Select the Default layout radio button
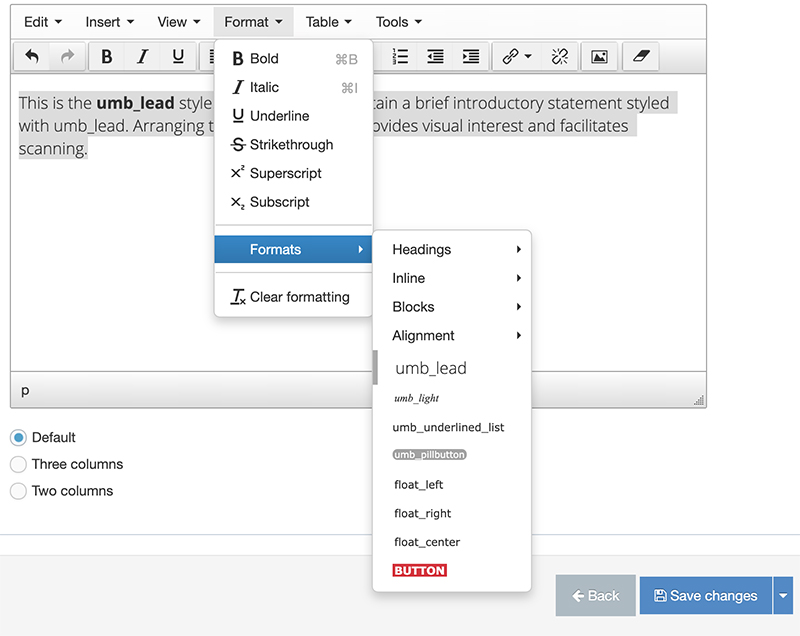Screen dimensions: 800x636 (18, 438)
